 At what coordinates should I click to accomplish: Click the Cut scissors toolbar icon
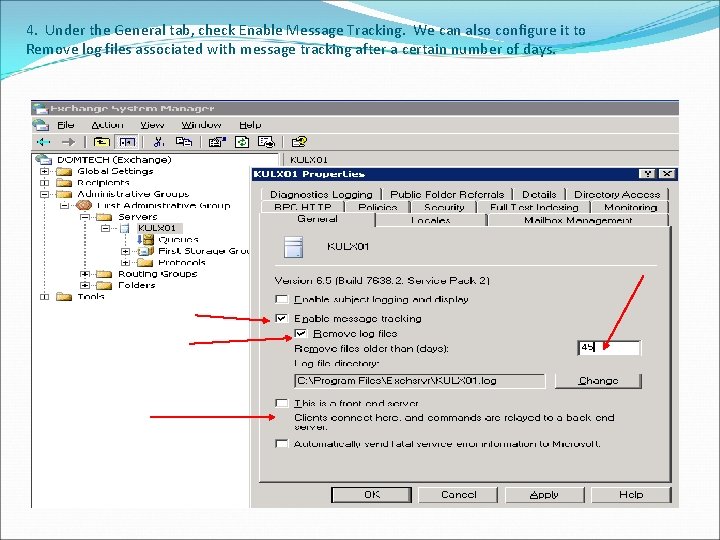[x=159, y=142]
